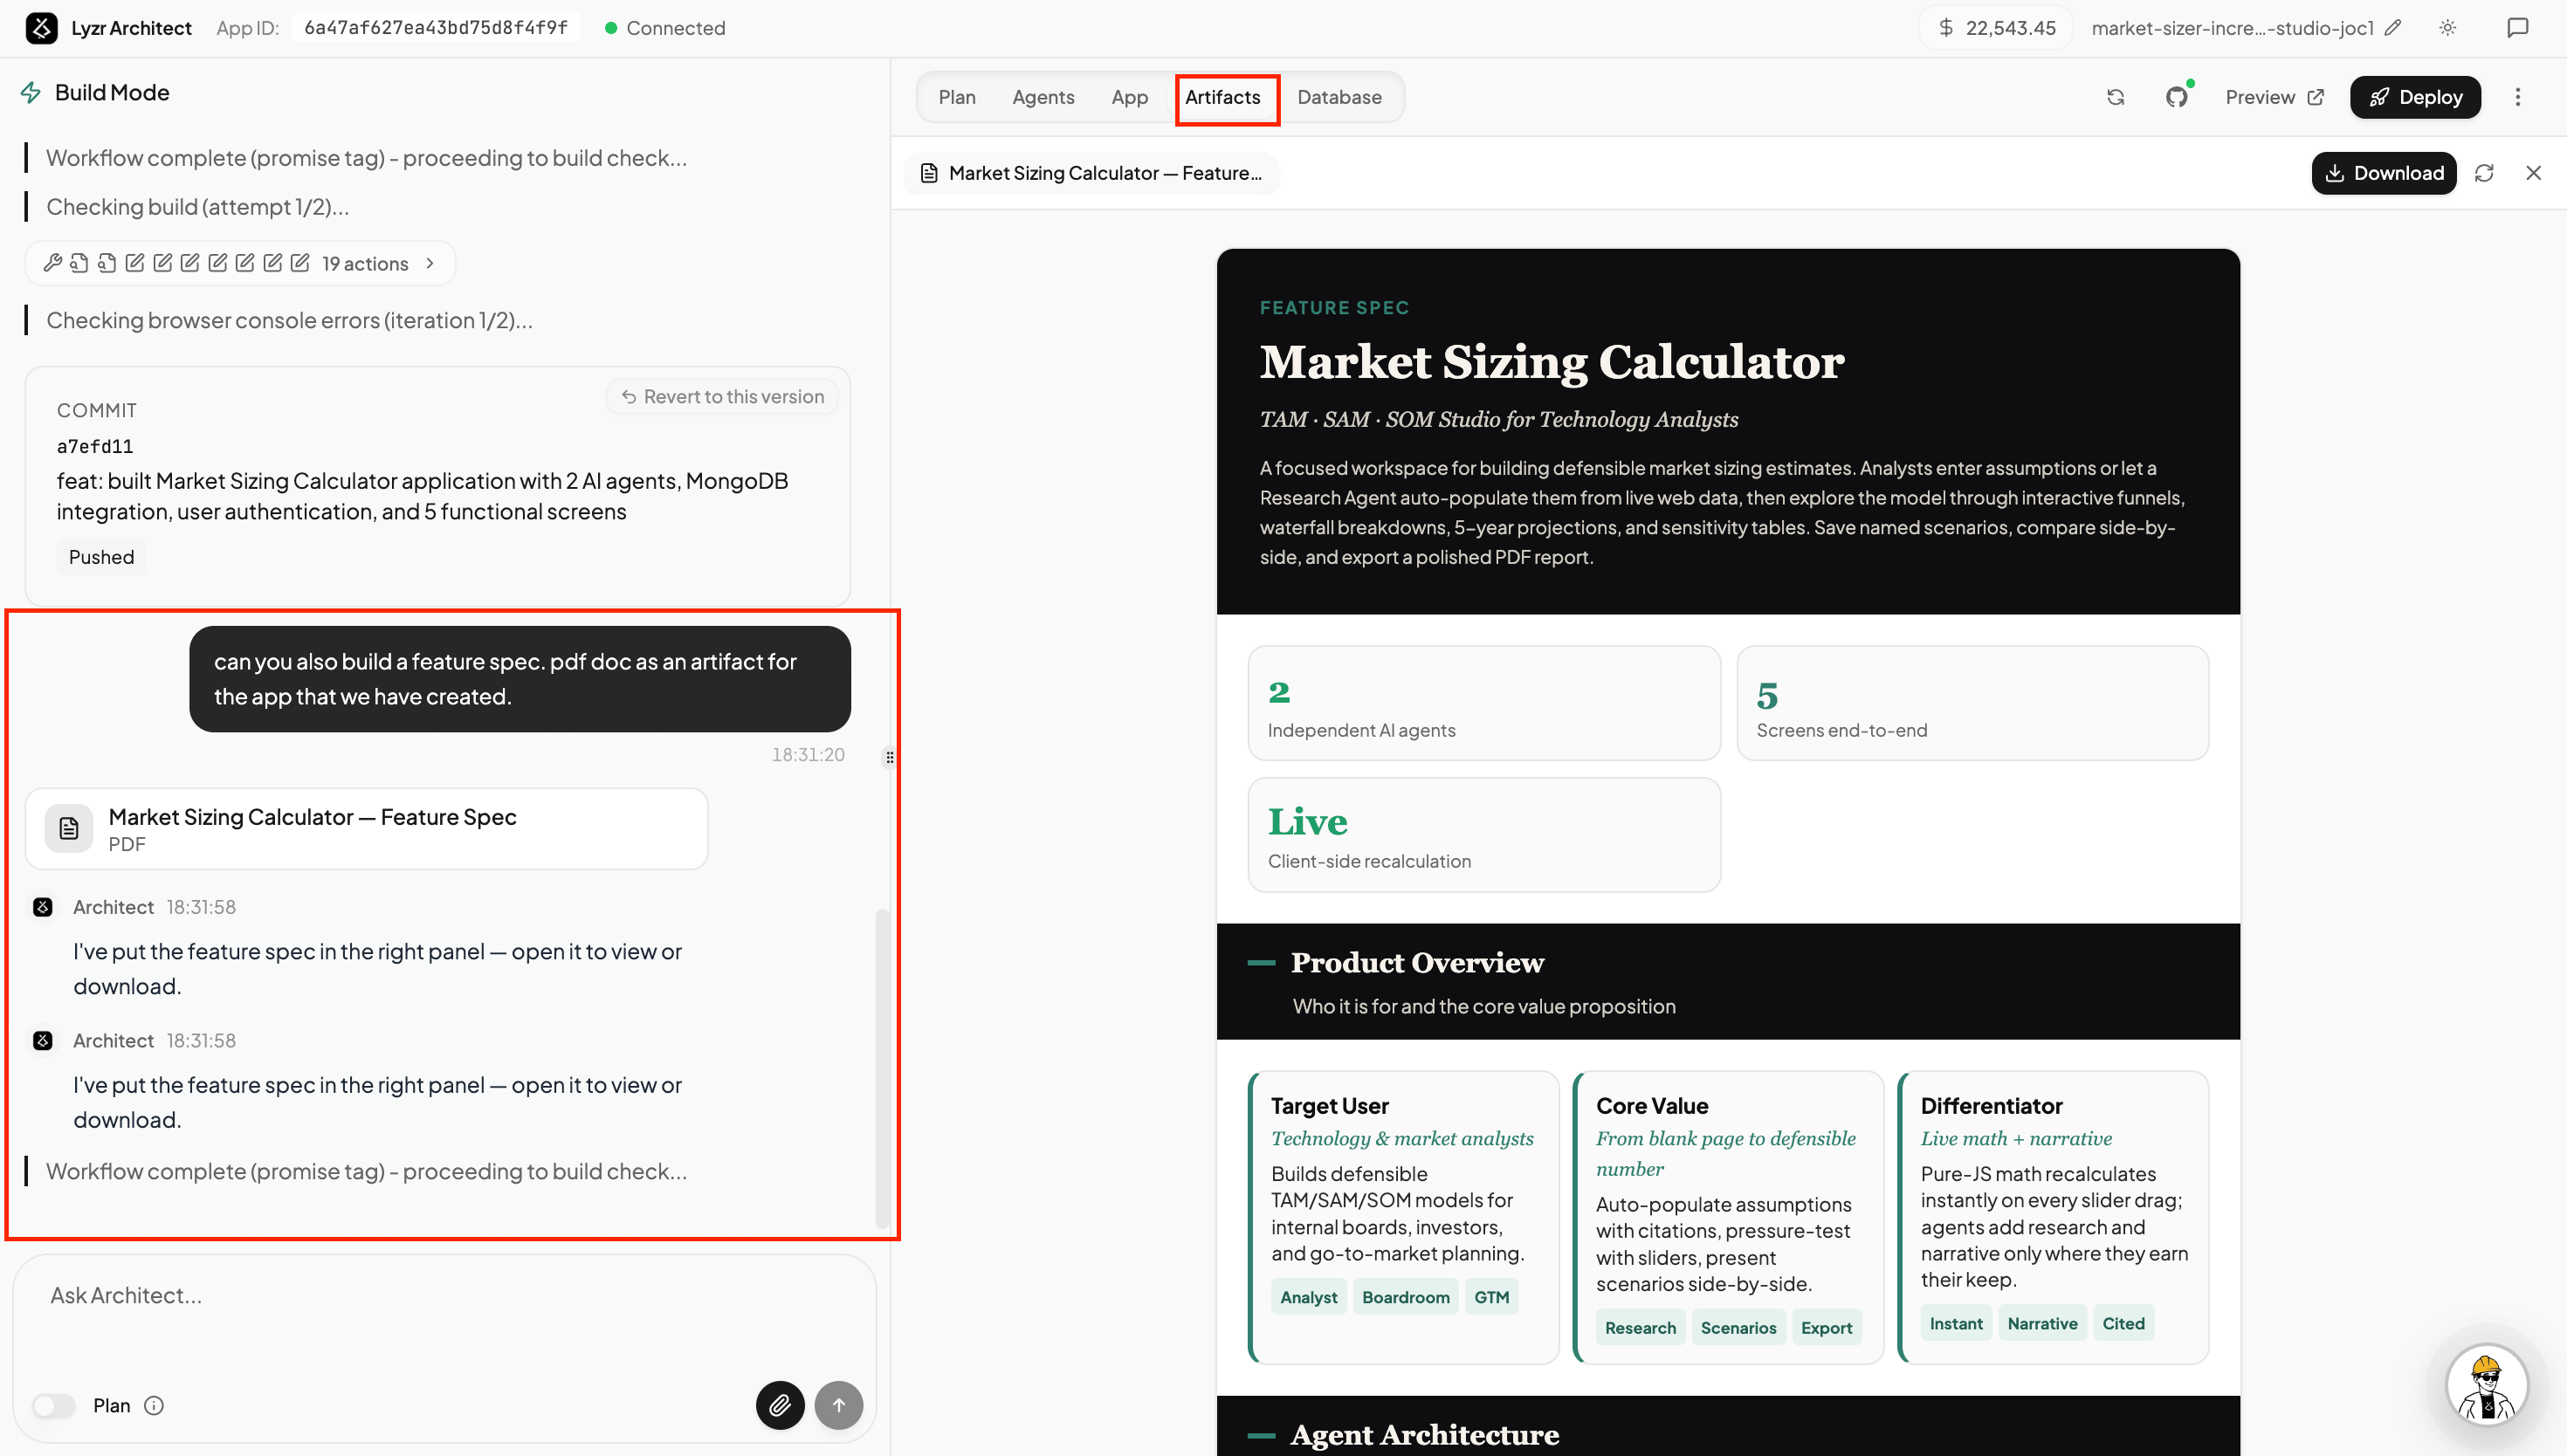This screenshot has height=1456, width=2567.
Task: Switch to the Database tab
Action: pyautogui.click(x=1339, y=97)
